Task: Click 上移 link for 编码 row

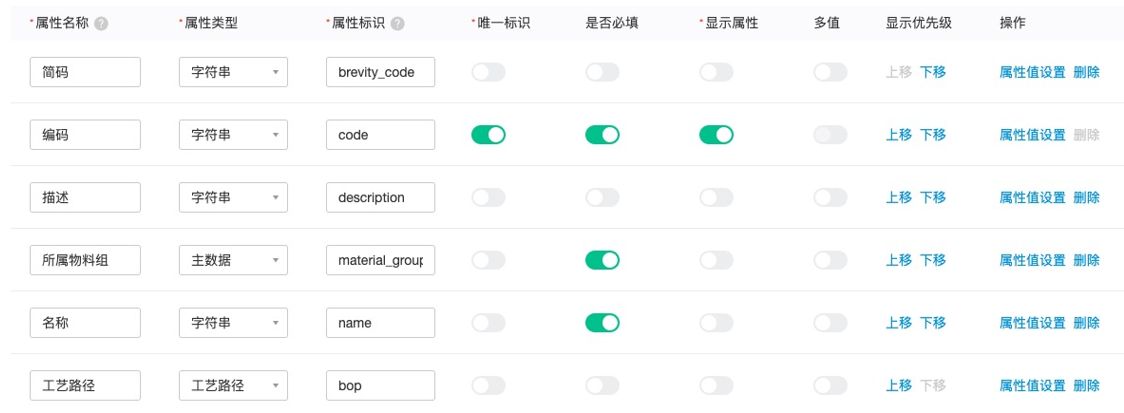Action: 899,135
